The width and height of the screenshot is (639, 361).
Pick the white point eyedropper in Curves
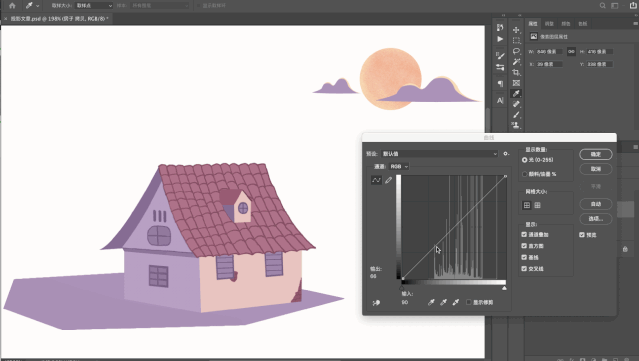click(456, 302)
